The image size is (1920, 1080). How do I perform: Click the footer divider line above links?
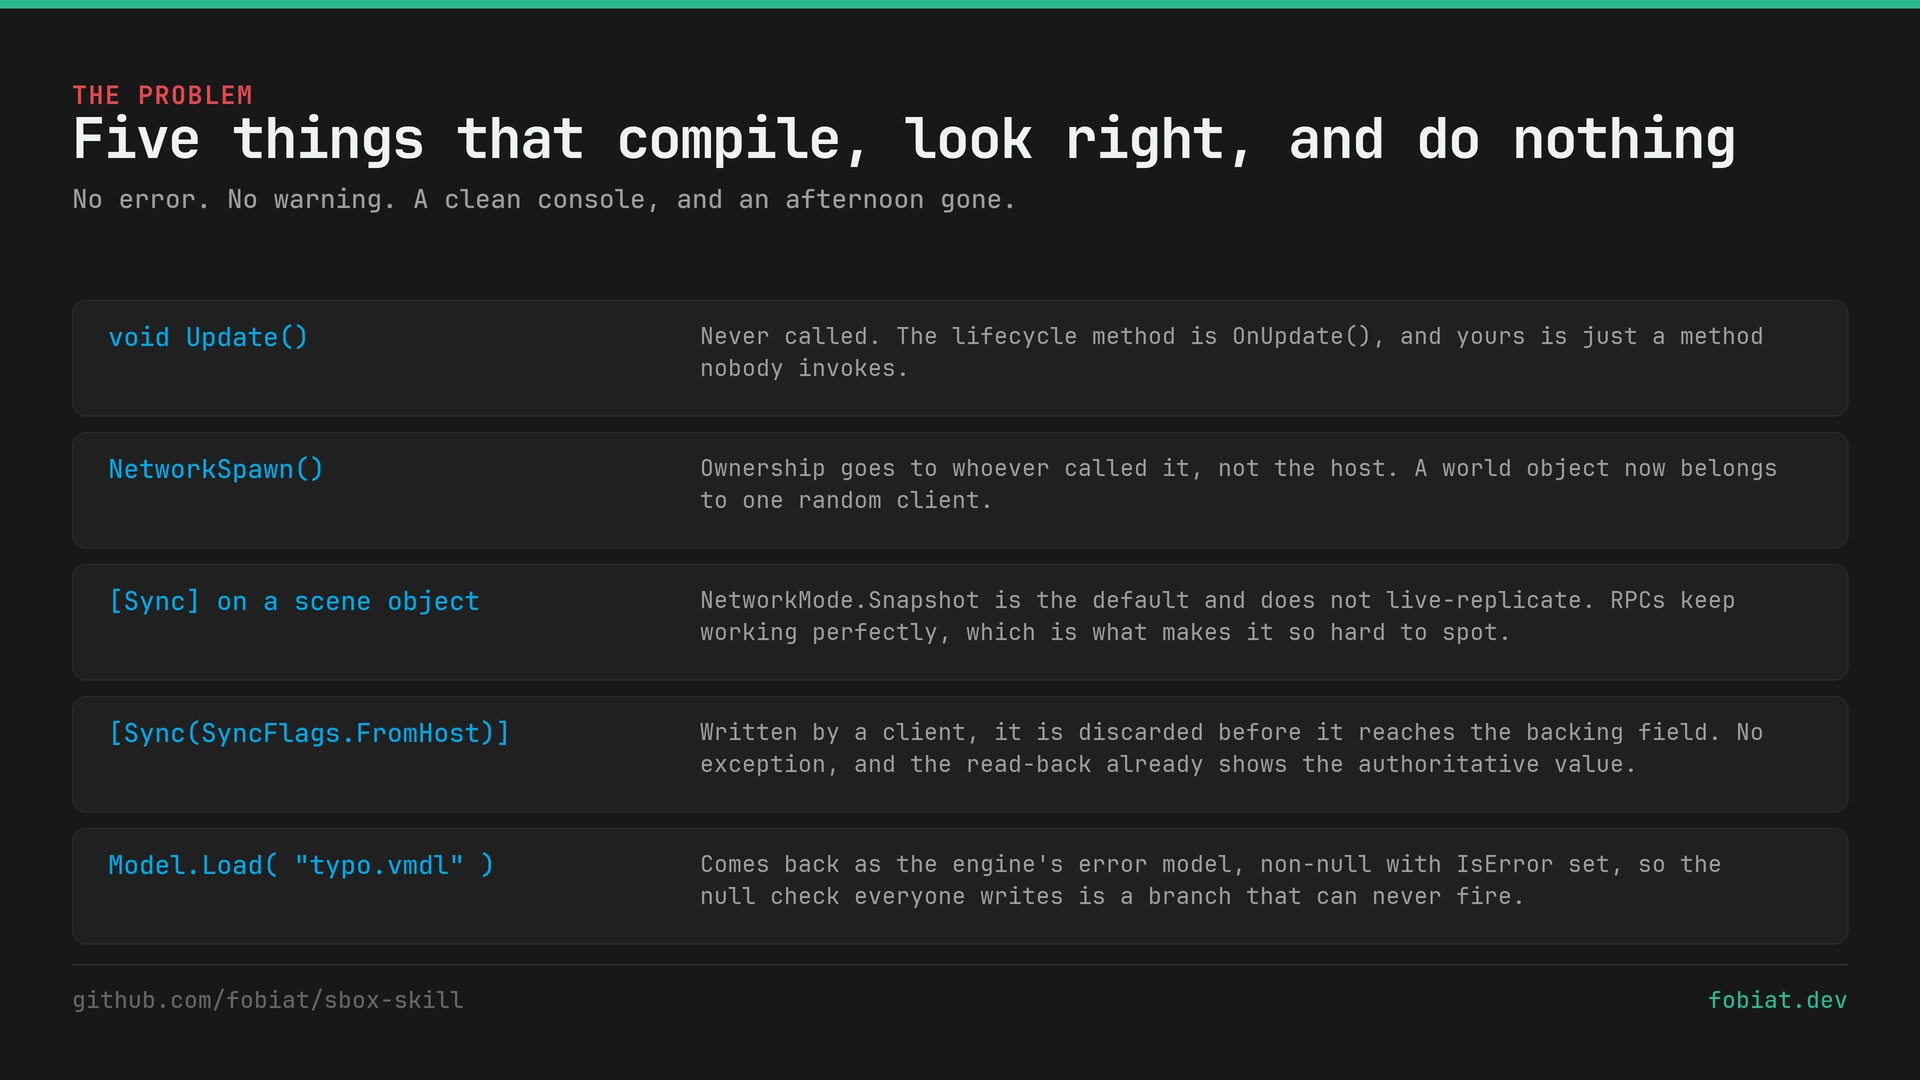(x=960, y=965)
